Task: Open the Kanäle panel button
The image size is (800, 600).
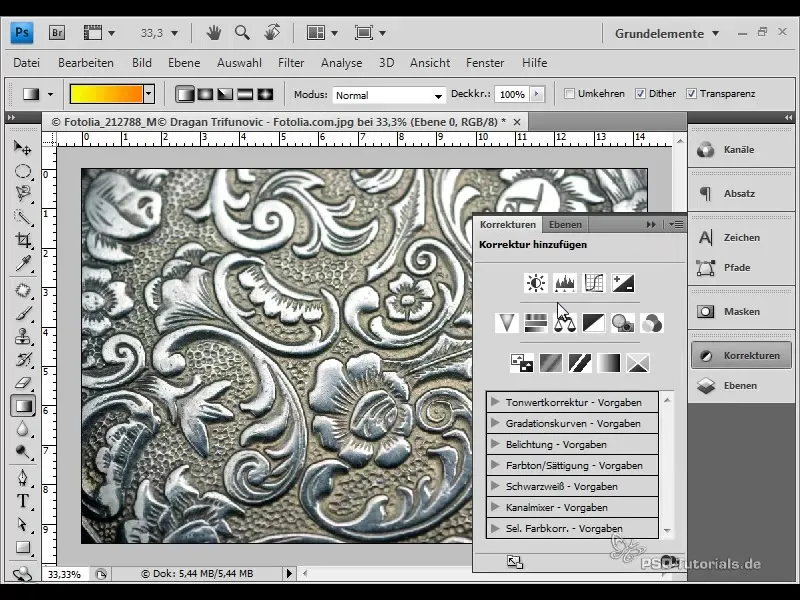Action: (x=741, y=149)
